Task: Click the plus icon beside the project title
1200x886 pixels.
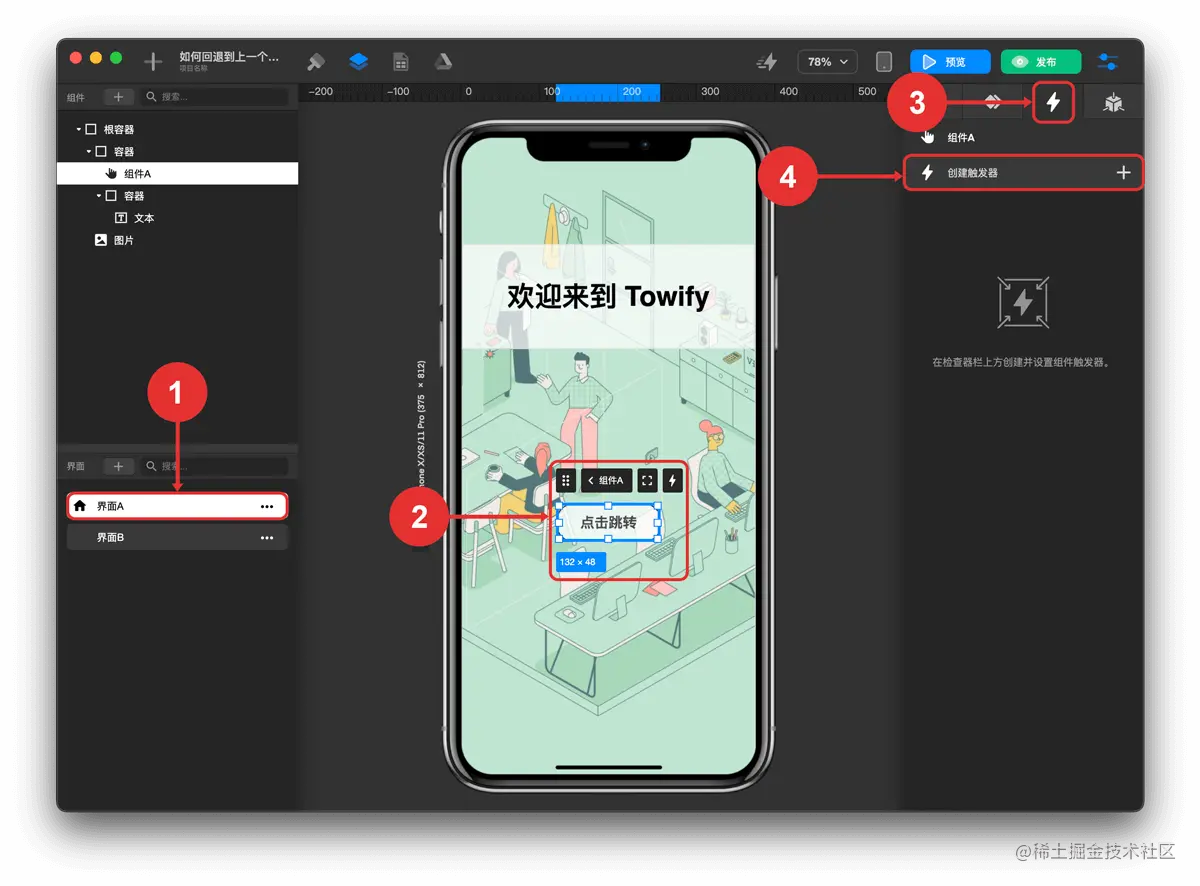Action: [x=153, y=62]
